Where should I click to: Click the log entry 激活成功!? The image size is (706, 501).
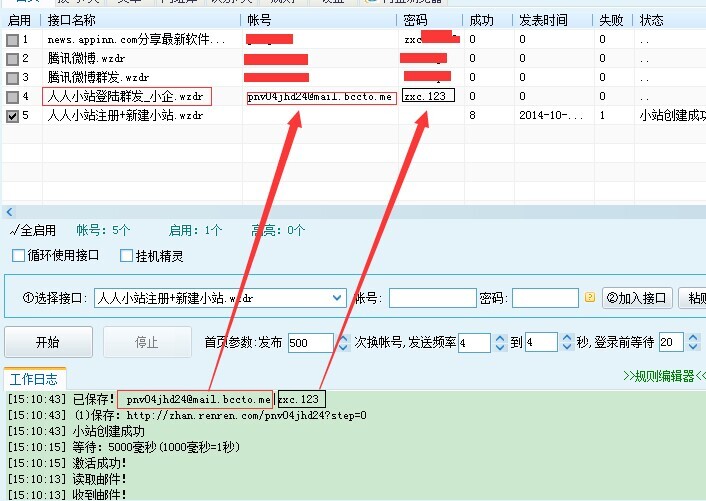[x=67, y=463]
